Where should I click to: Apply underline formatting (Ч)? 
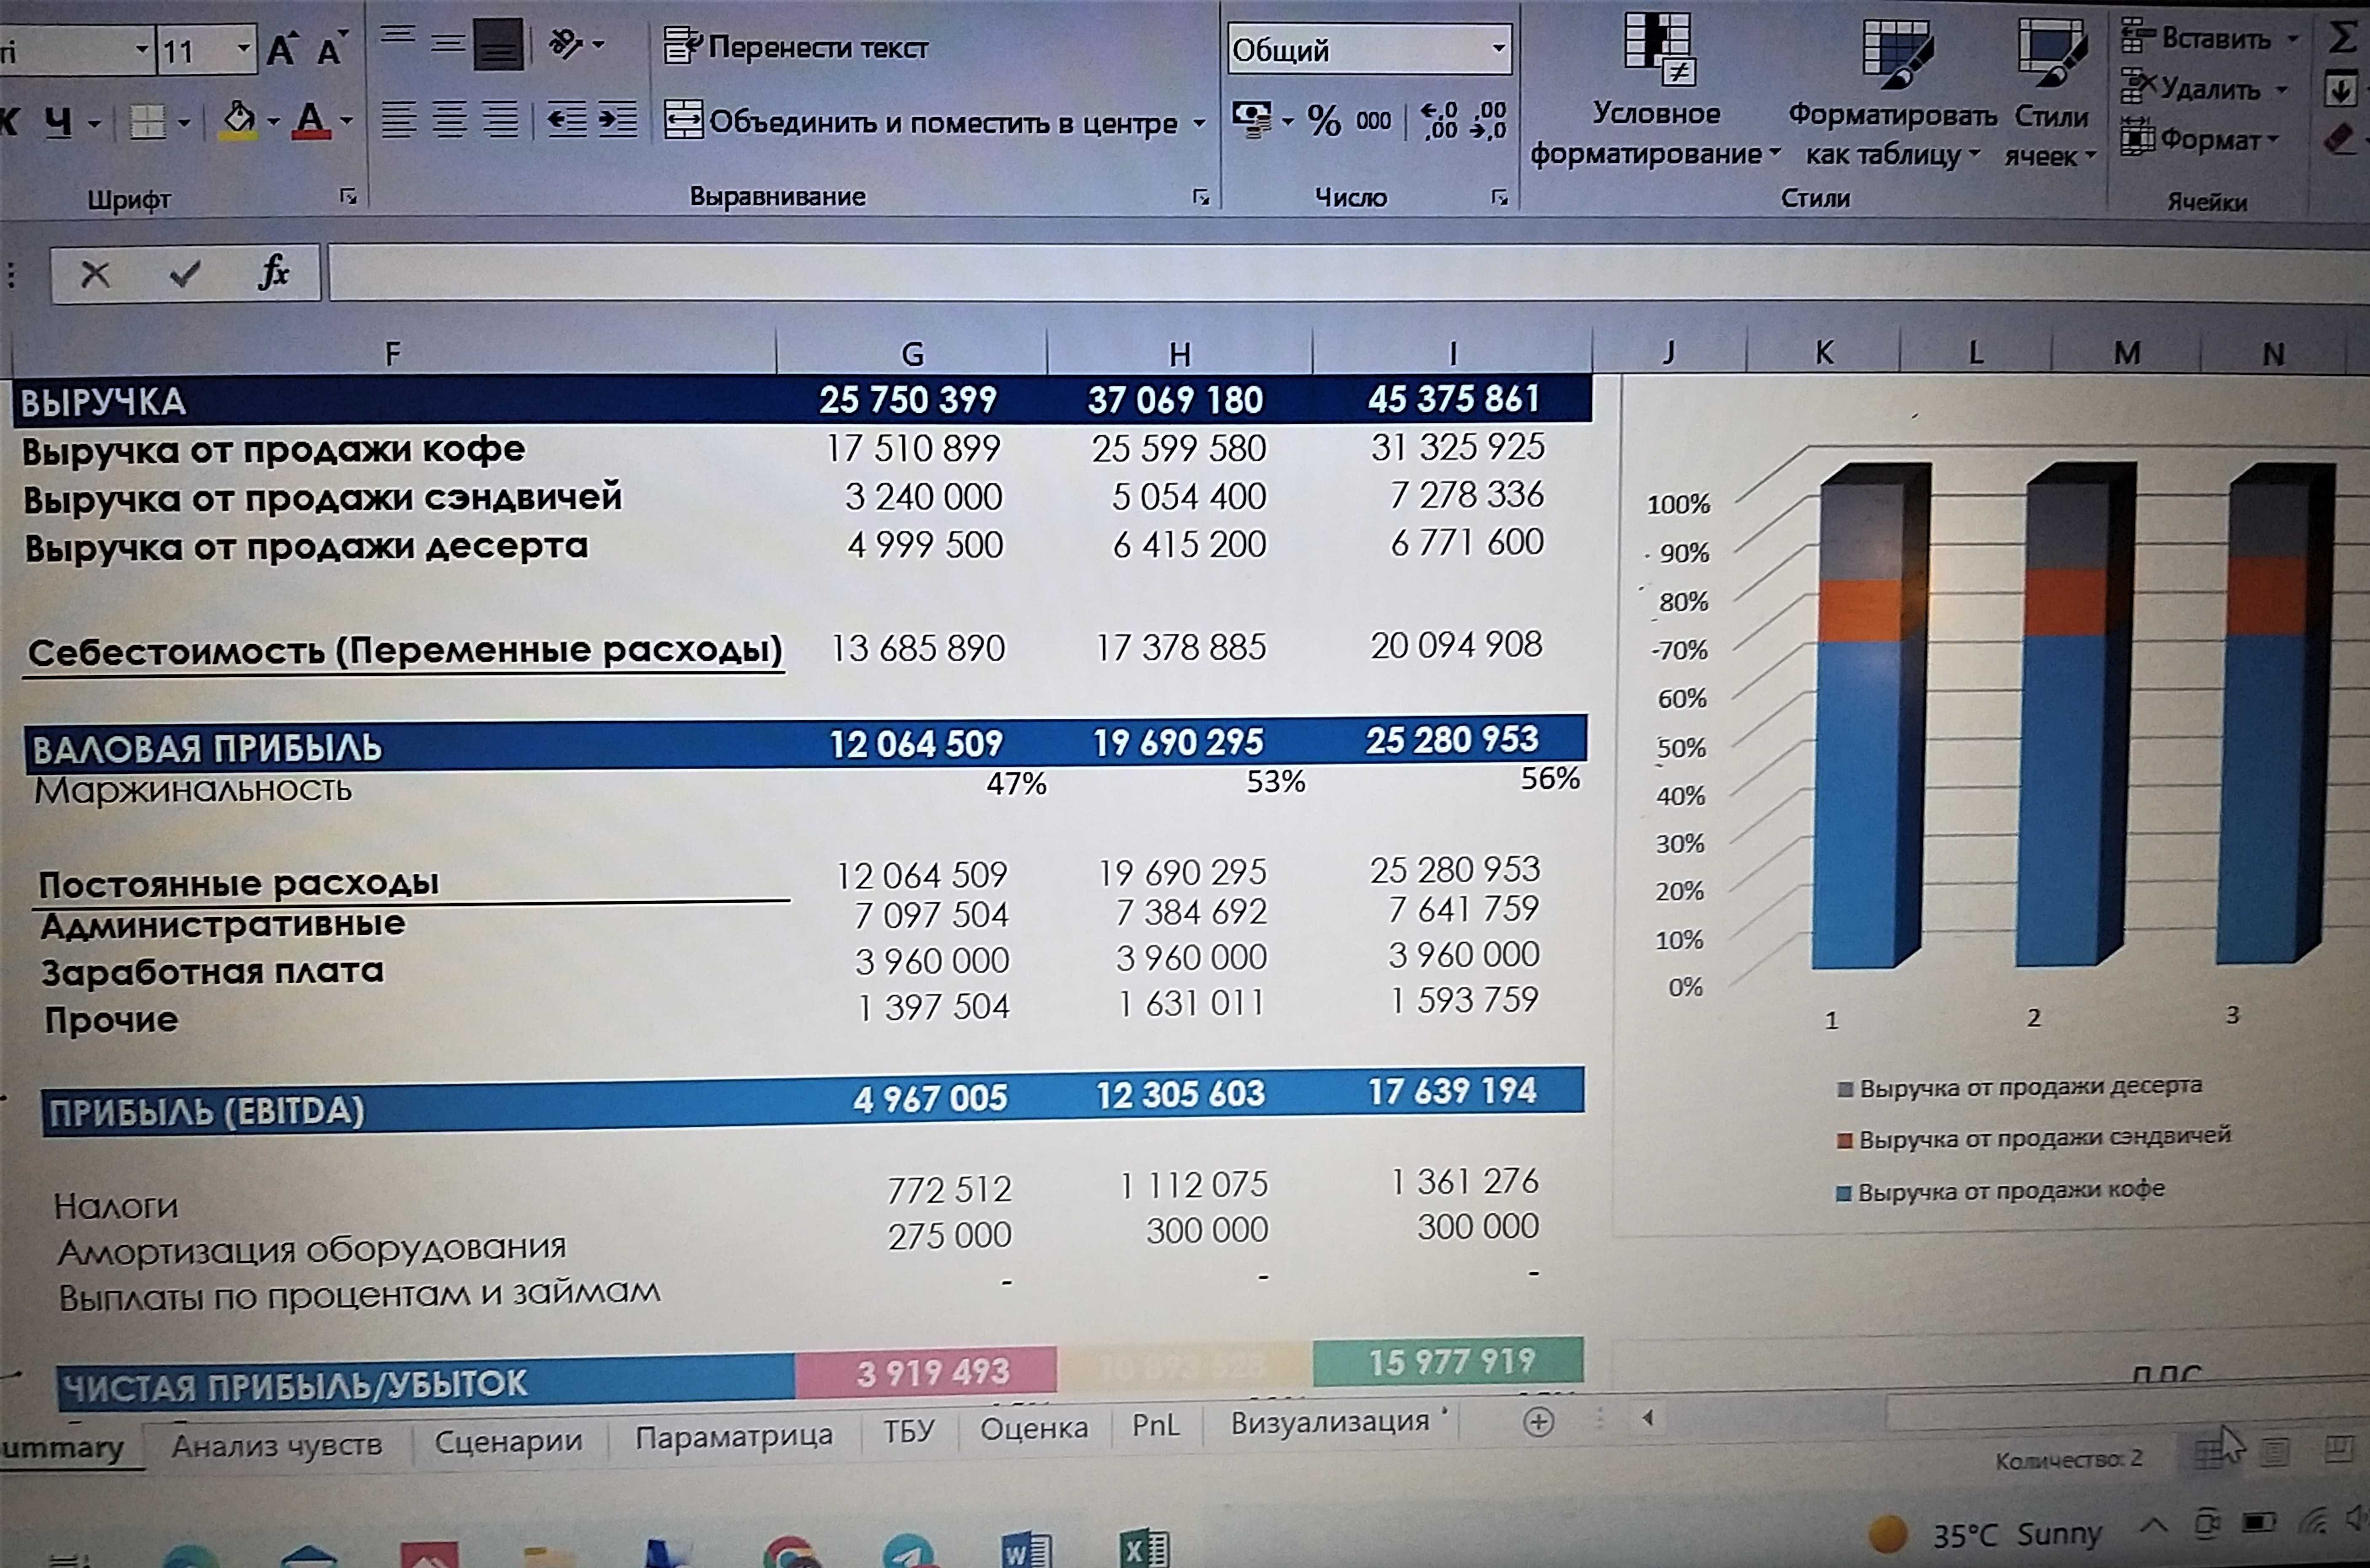59,123
